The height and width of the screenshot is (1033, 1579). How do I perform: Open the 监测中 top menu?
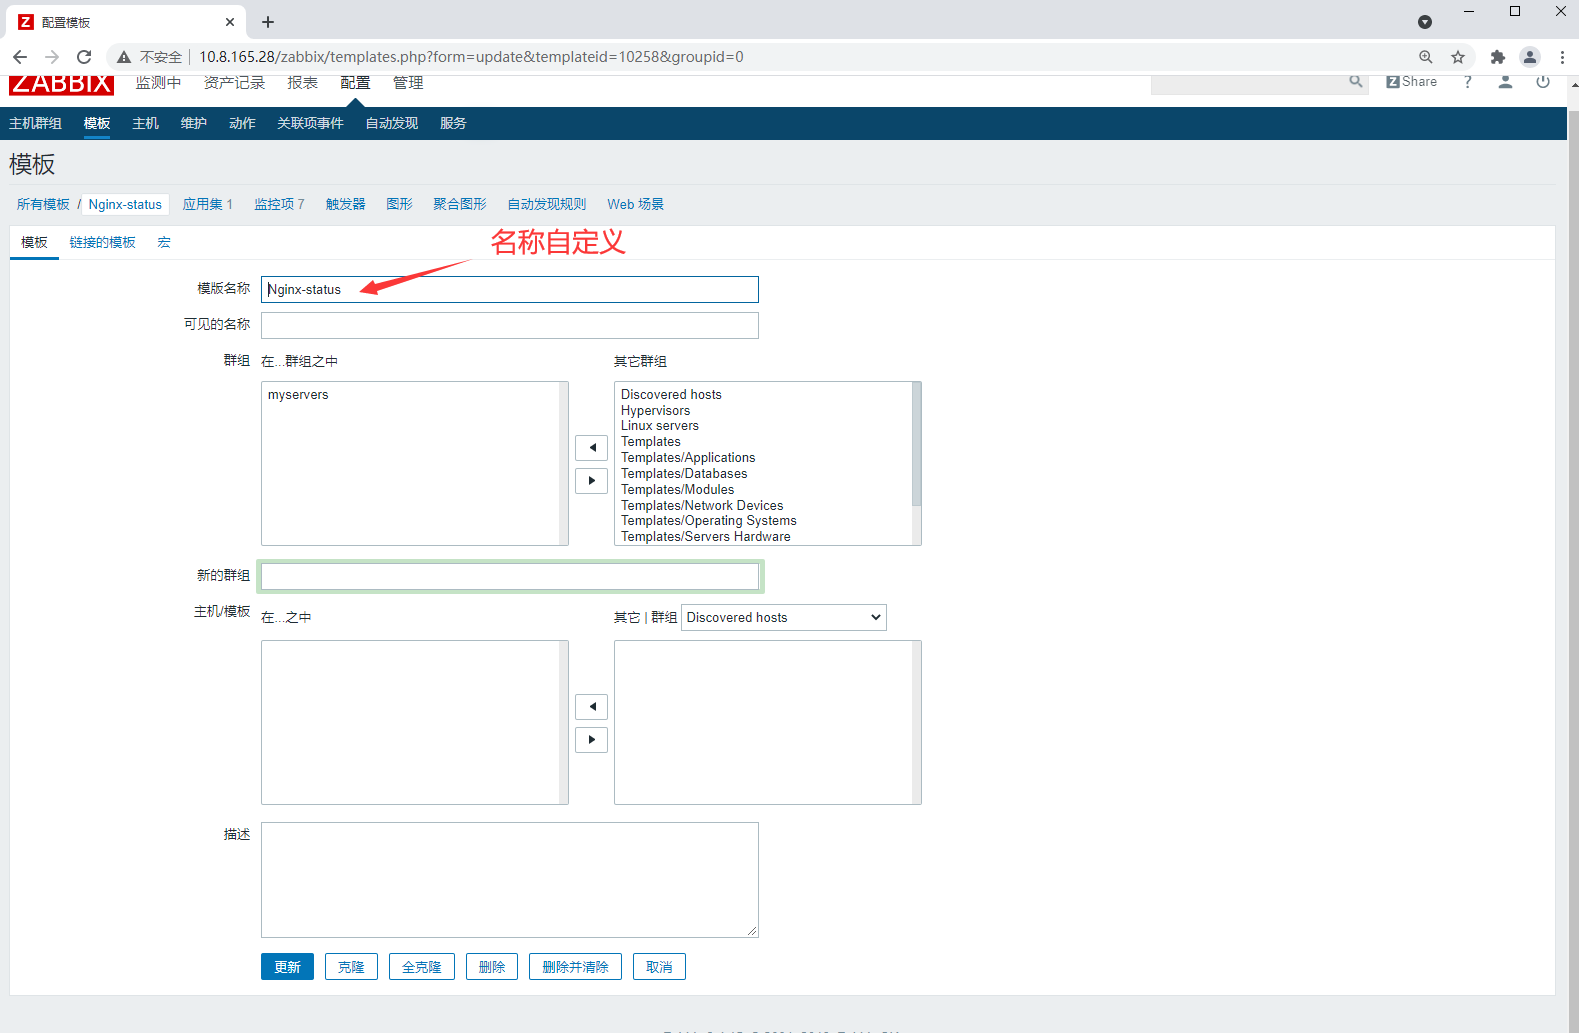(159, 83)
